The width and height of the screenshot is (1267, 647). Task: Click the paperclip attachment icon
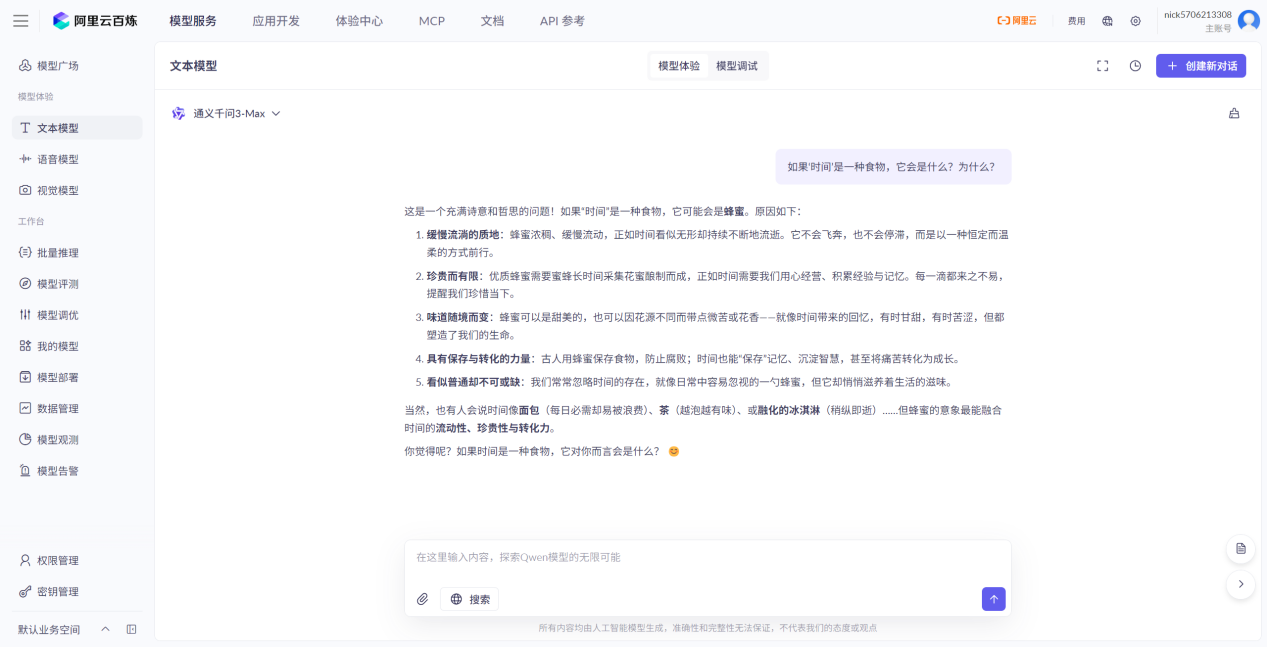click(x=423, y=599)
